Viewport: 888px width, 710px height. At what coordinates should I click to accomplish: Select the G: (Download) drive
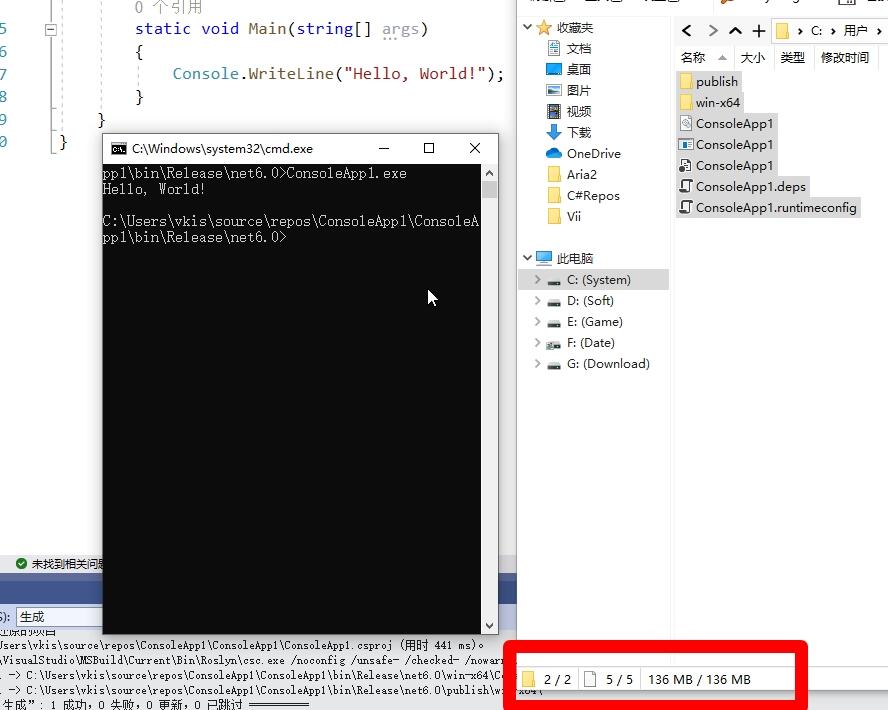tap(607, 363)
